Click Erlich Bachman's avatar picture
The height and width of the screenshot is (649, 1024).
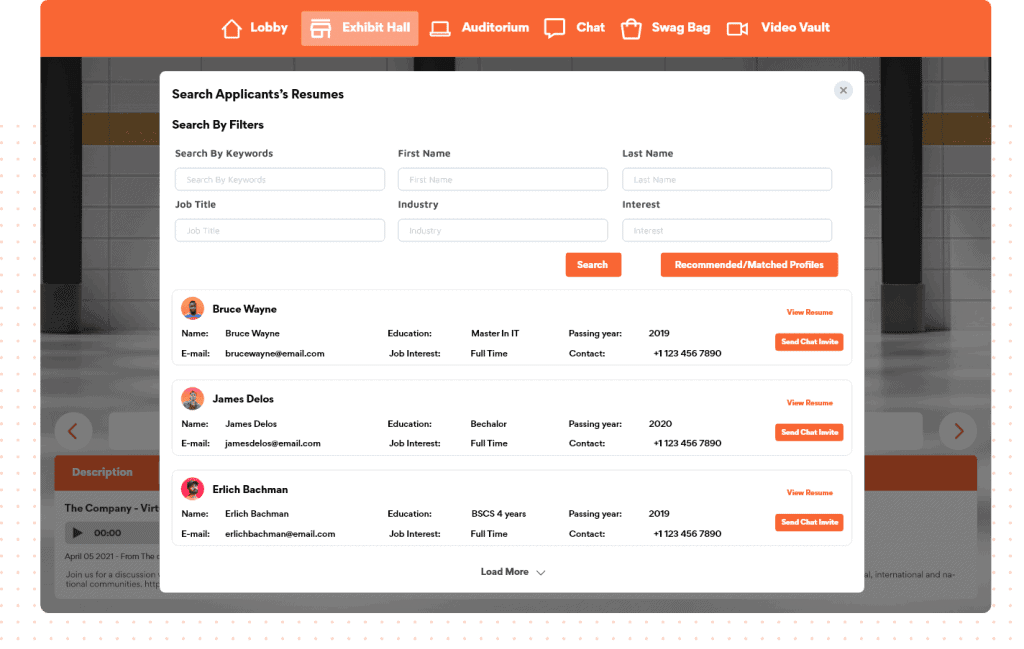(193, 488)
